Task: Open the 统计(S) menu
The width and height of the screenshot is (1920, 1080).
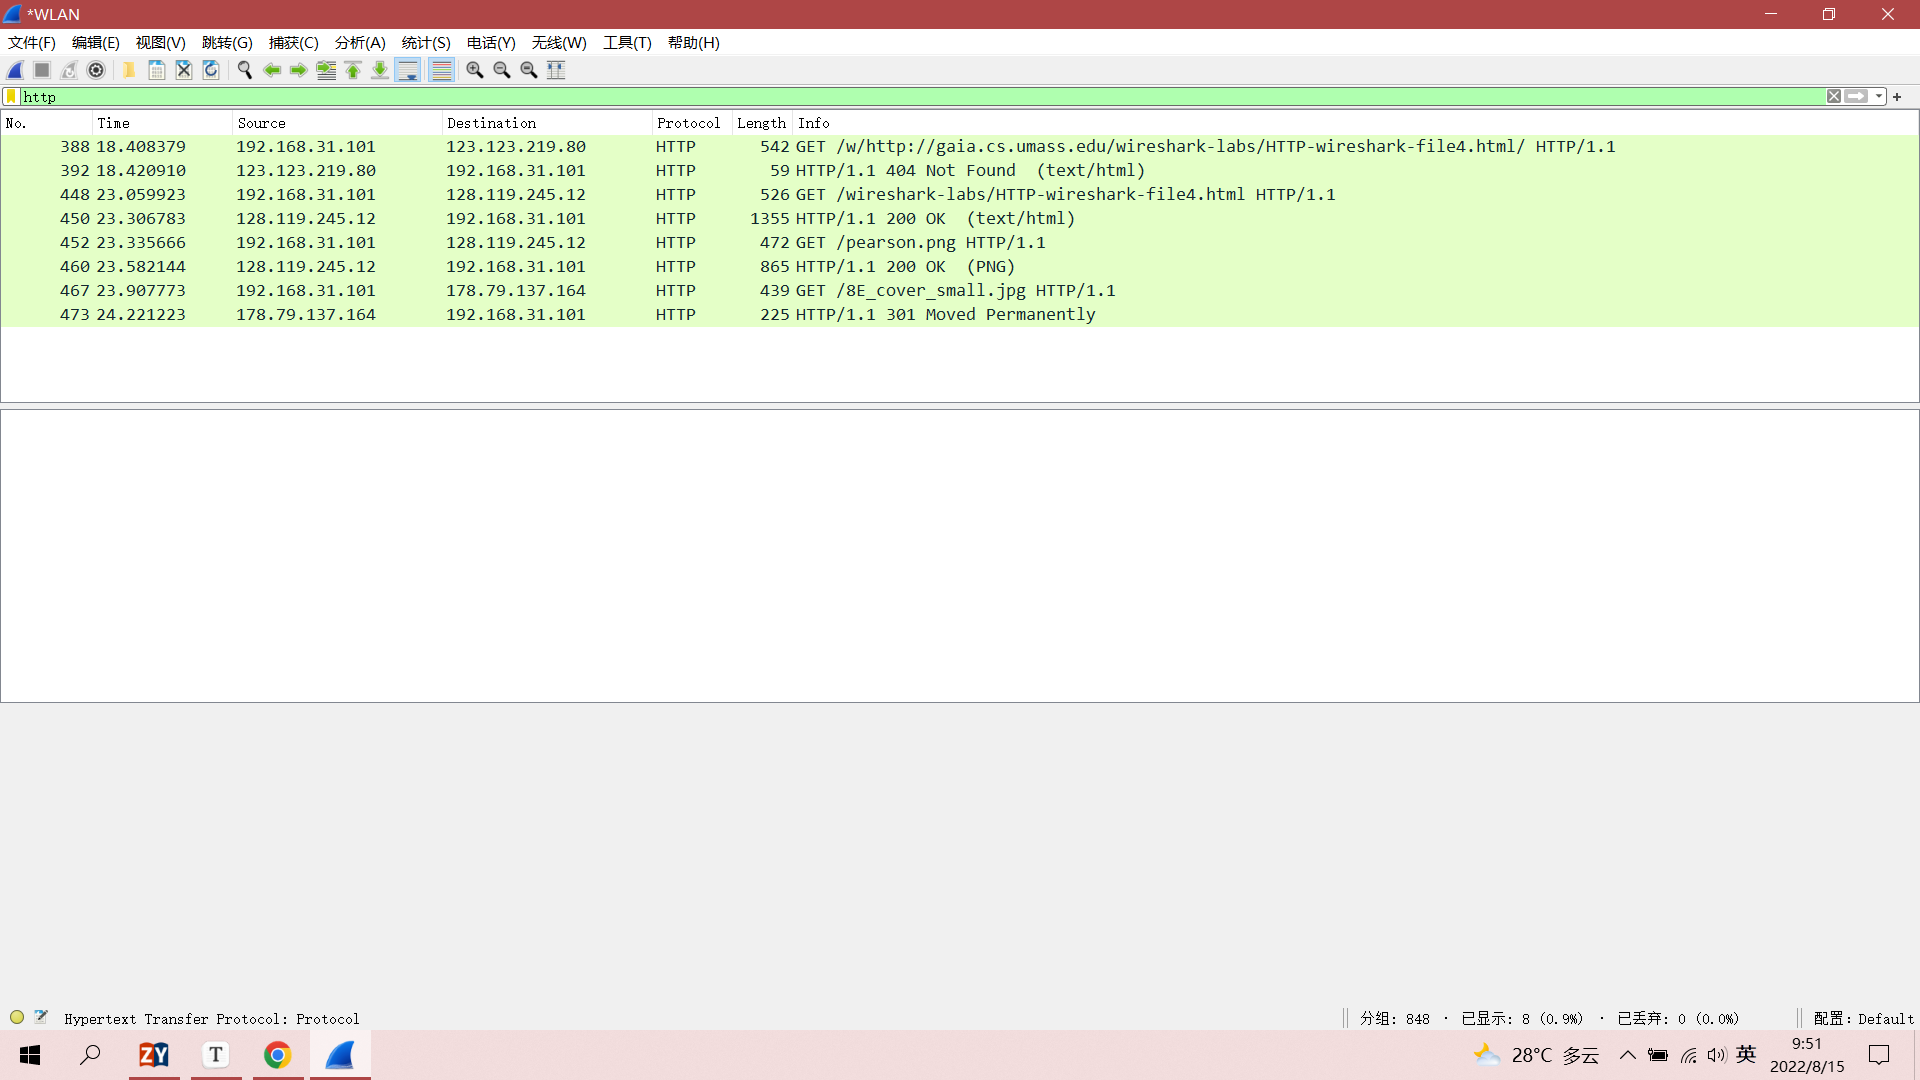Action: point(426,43)
